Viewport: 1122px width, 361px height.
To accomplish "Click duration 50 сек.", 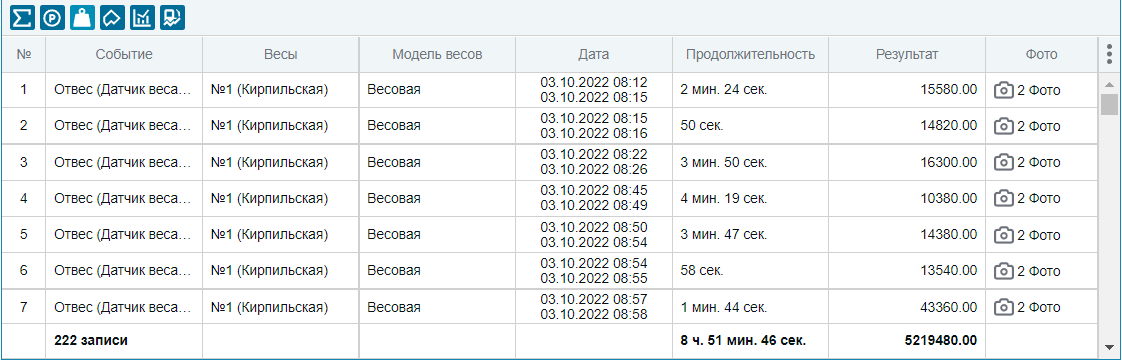I will (702, 126).
